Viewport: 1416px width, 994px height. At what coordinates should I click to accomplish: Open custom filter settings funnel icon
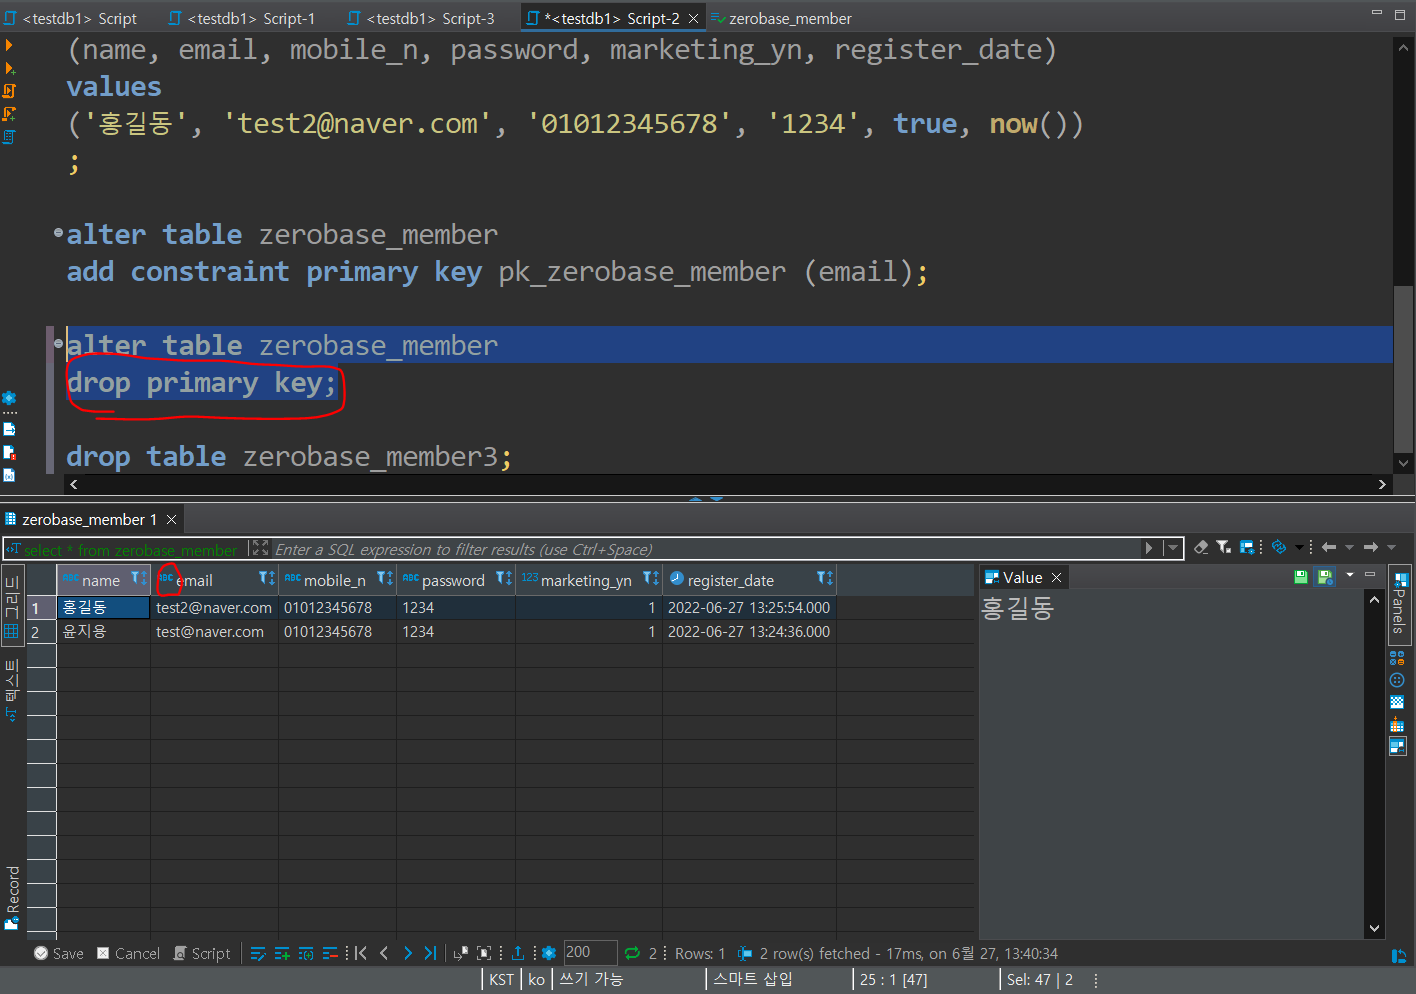pos(1223,548)
